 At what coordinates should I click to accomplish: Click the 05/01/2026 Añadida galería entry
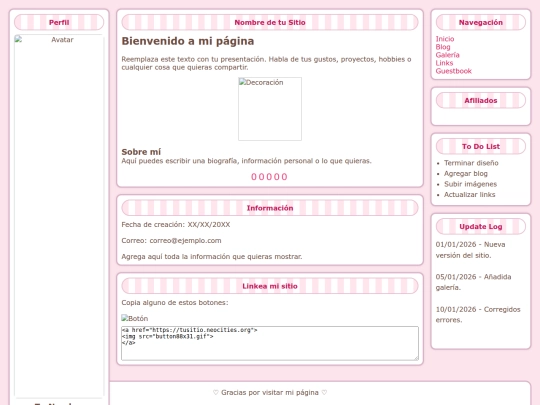[474, 282]
